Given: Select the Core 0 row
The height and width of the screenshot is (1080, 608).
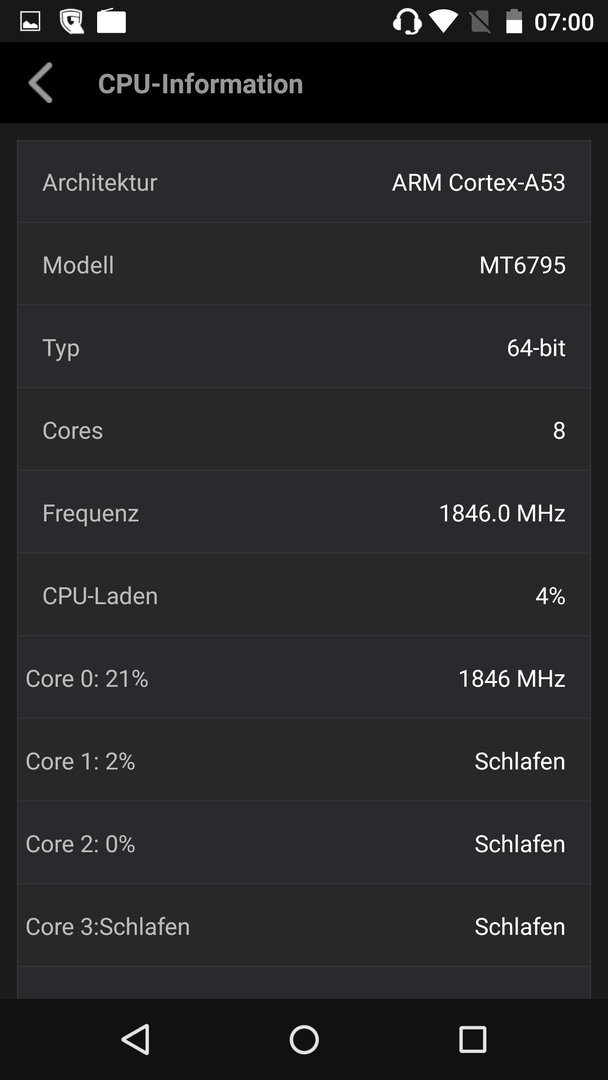Looking at the screenshot, I should (304, 678).
